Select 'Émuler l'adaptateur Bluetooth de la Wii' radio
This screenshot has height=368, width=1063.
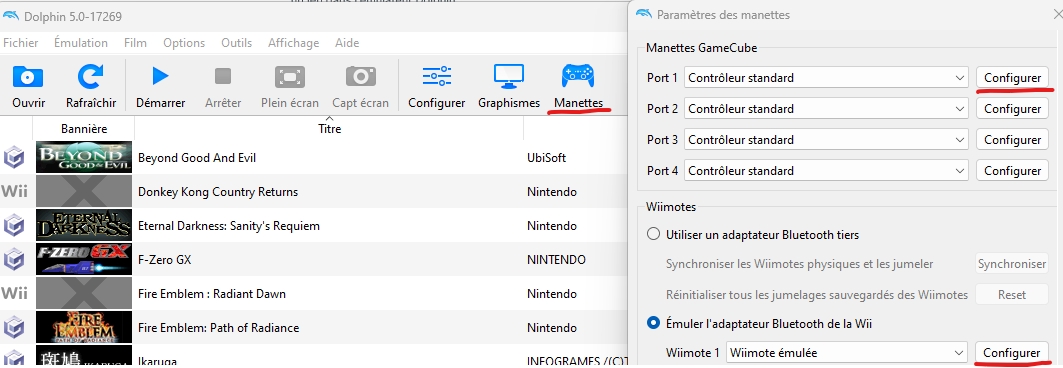pyautogui.click(x=654, y=323)
